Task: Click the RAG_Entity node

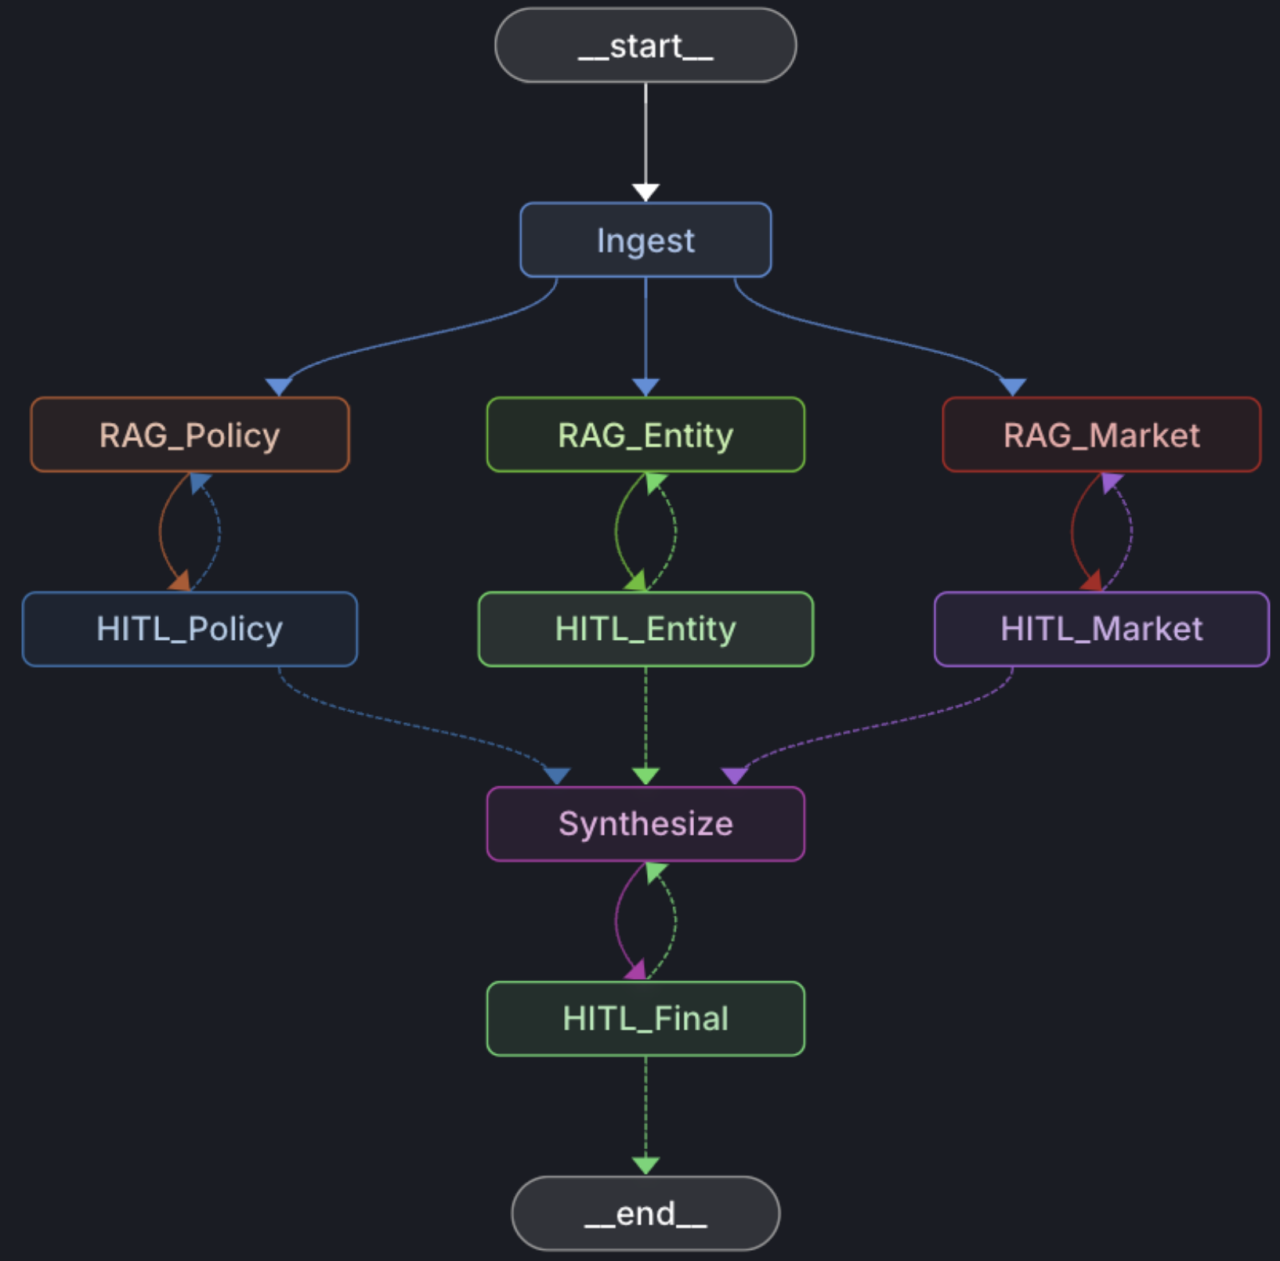Action: pos(645,434)
